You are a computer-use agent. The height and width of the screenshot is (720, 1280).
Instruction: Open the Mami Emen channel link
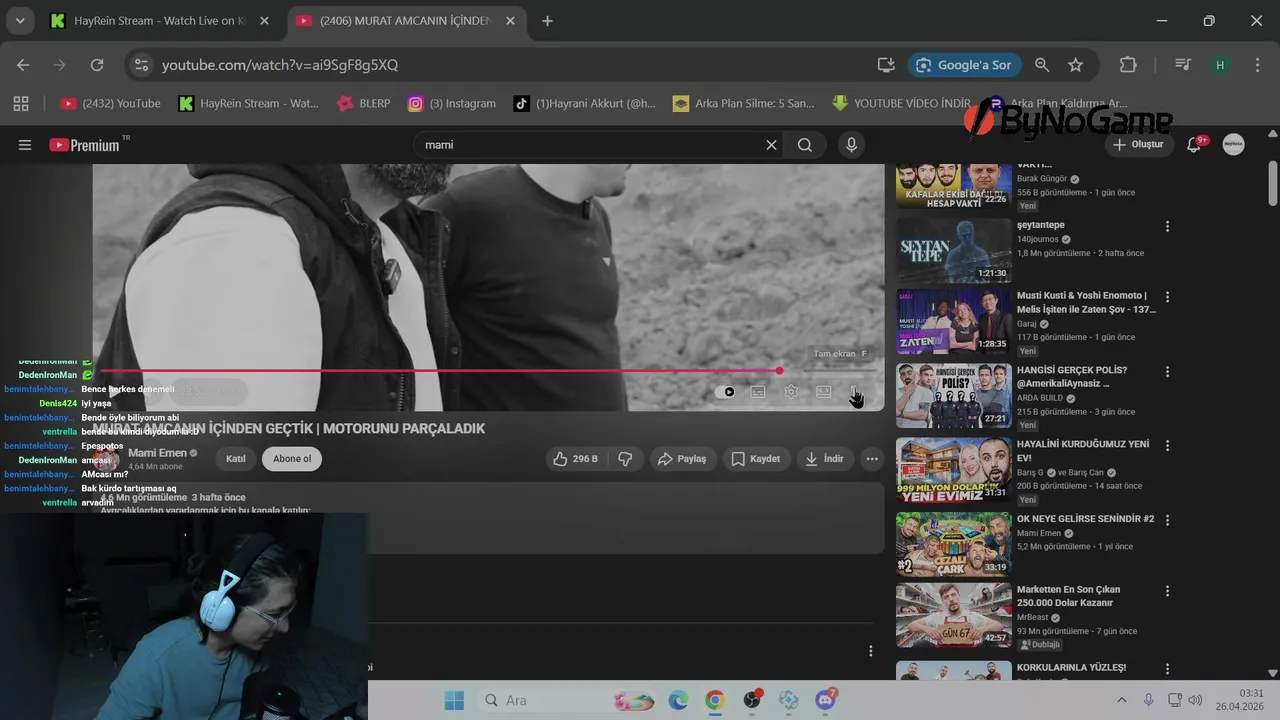(157, 453)
